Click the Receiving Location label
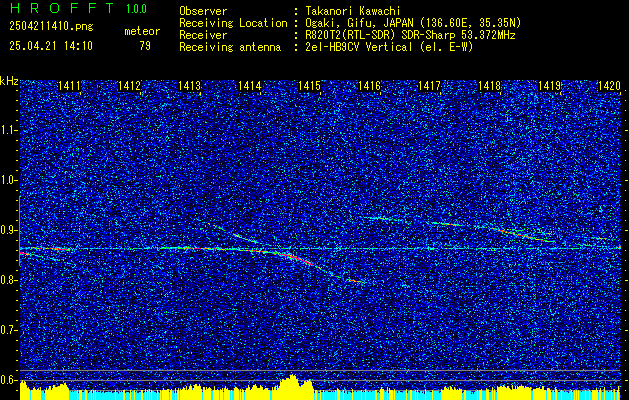 click(x=233, y=23)
